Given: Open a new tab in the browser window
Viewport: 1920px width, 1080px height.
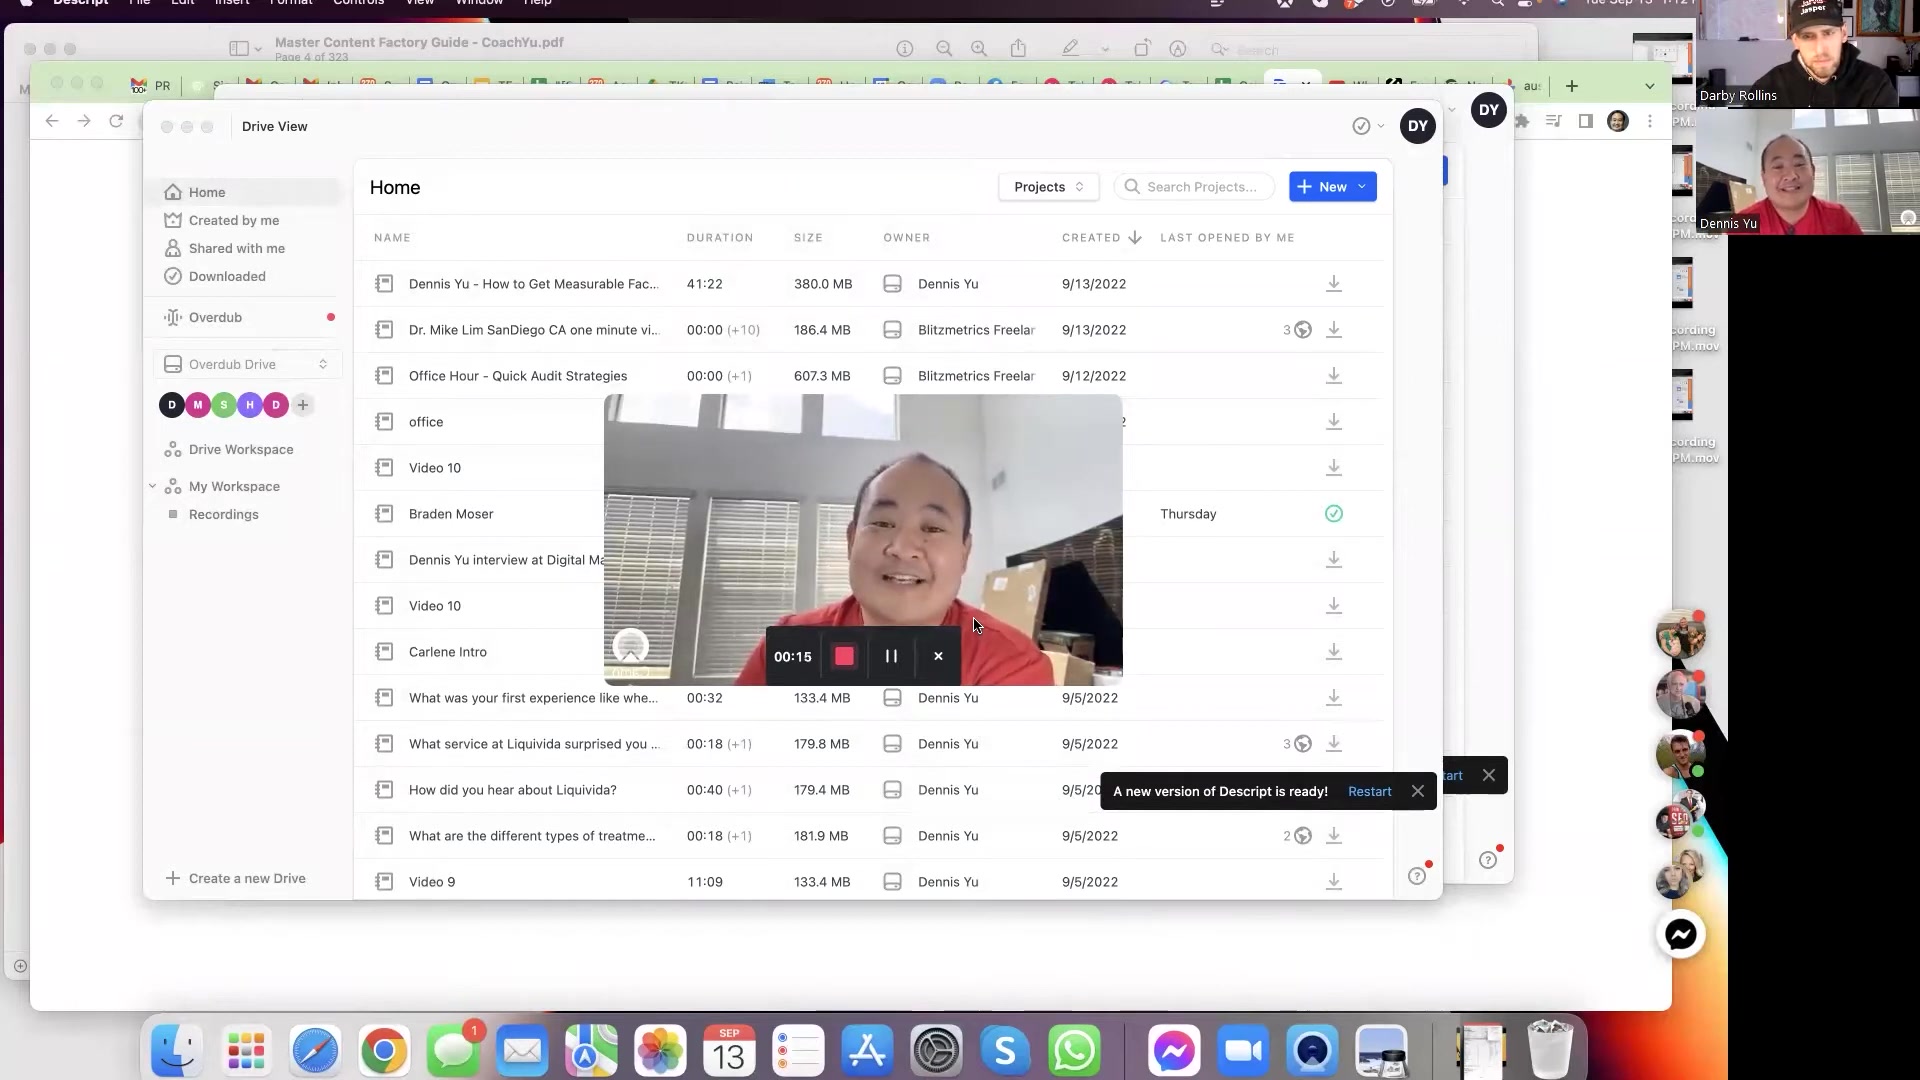Looking at the screenshot, I should click(1571, 86).
